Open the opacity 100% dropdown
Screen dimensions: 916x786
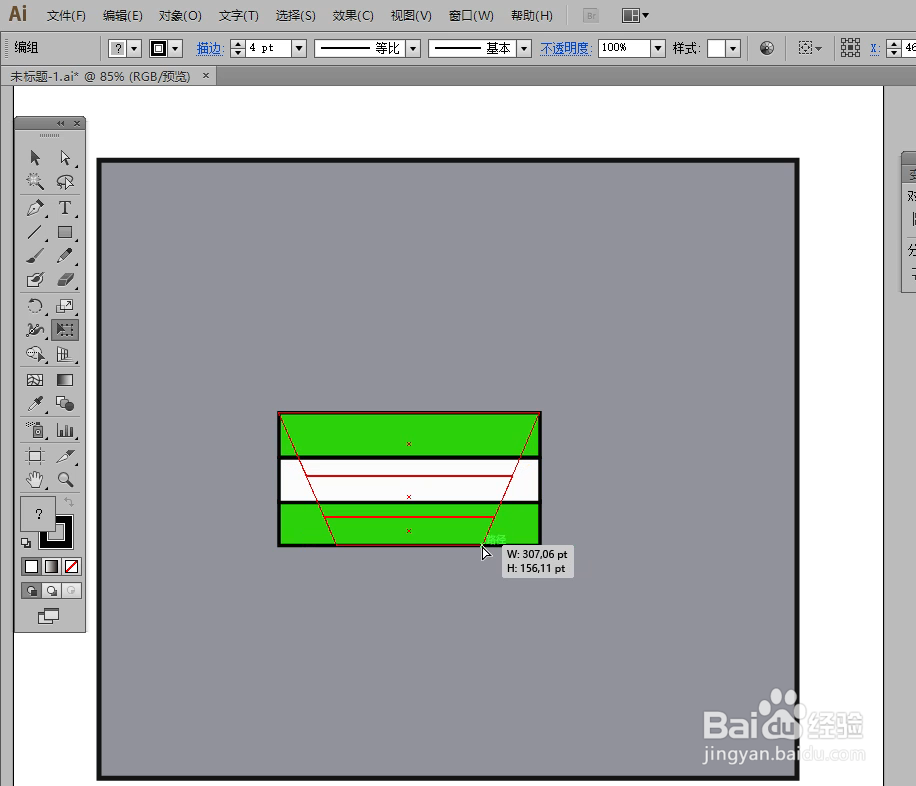coord(658,49)
